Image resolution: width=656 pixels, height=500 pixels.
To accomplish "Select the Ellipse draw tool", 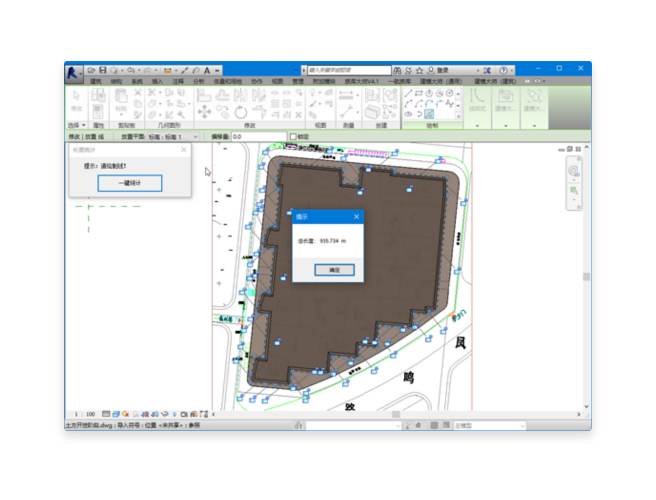I will [x=408, y=114].
